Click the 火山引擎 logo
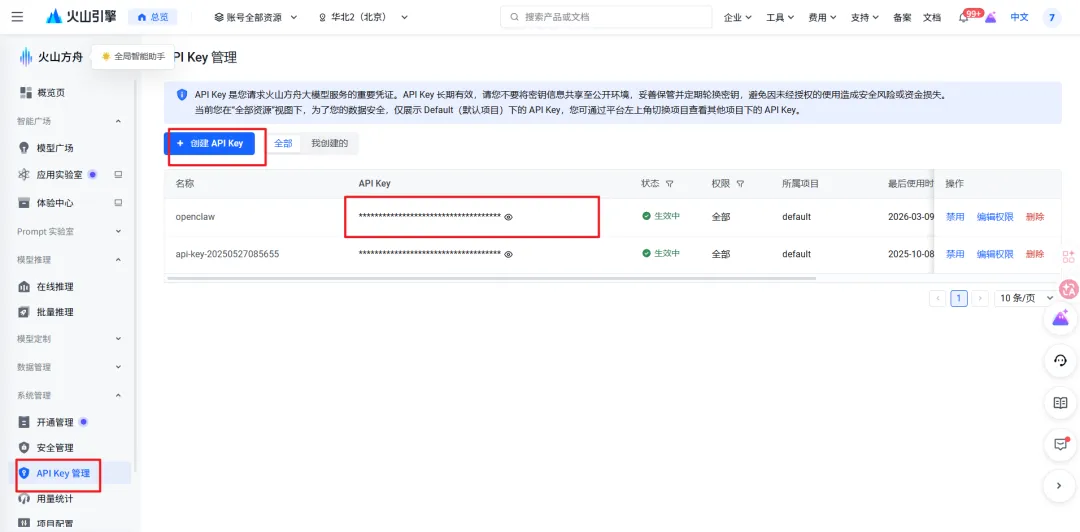1080x532 pixels. tap(81, 17)
